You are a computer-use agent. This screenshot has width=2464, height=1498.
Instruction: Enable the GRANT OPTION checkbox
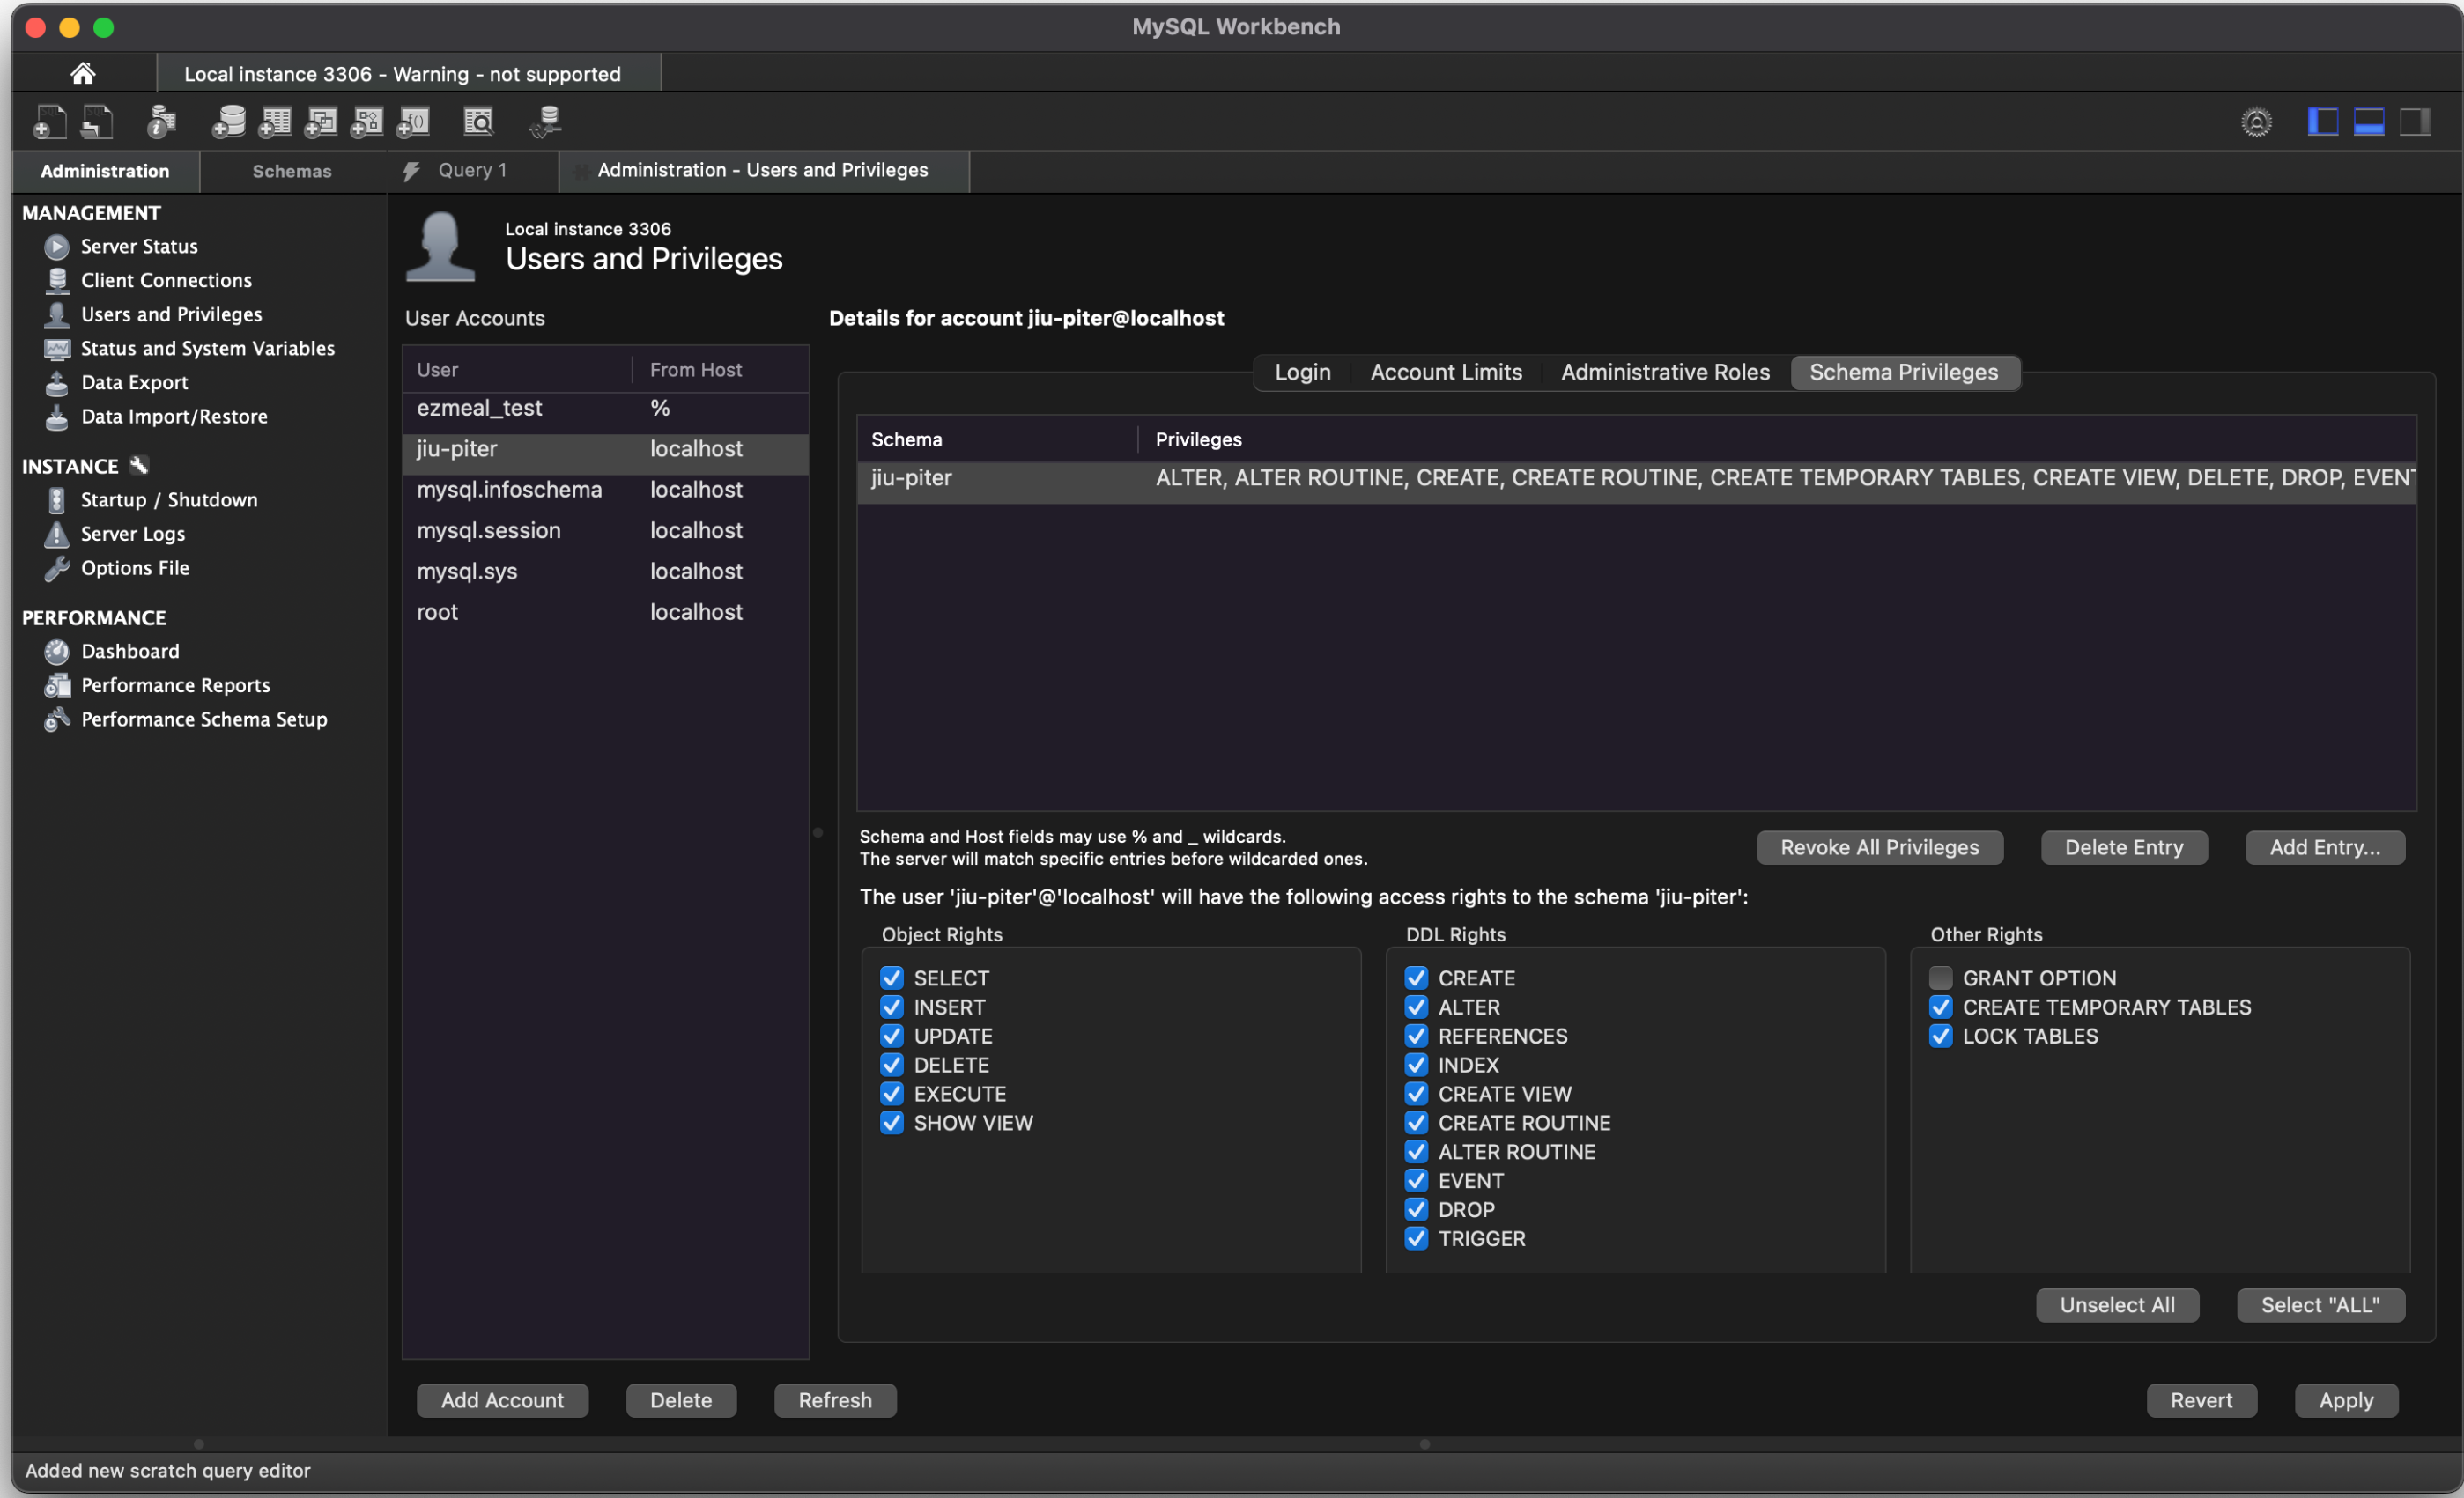coord(1940,978)
